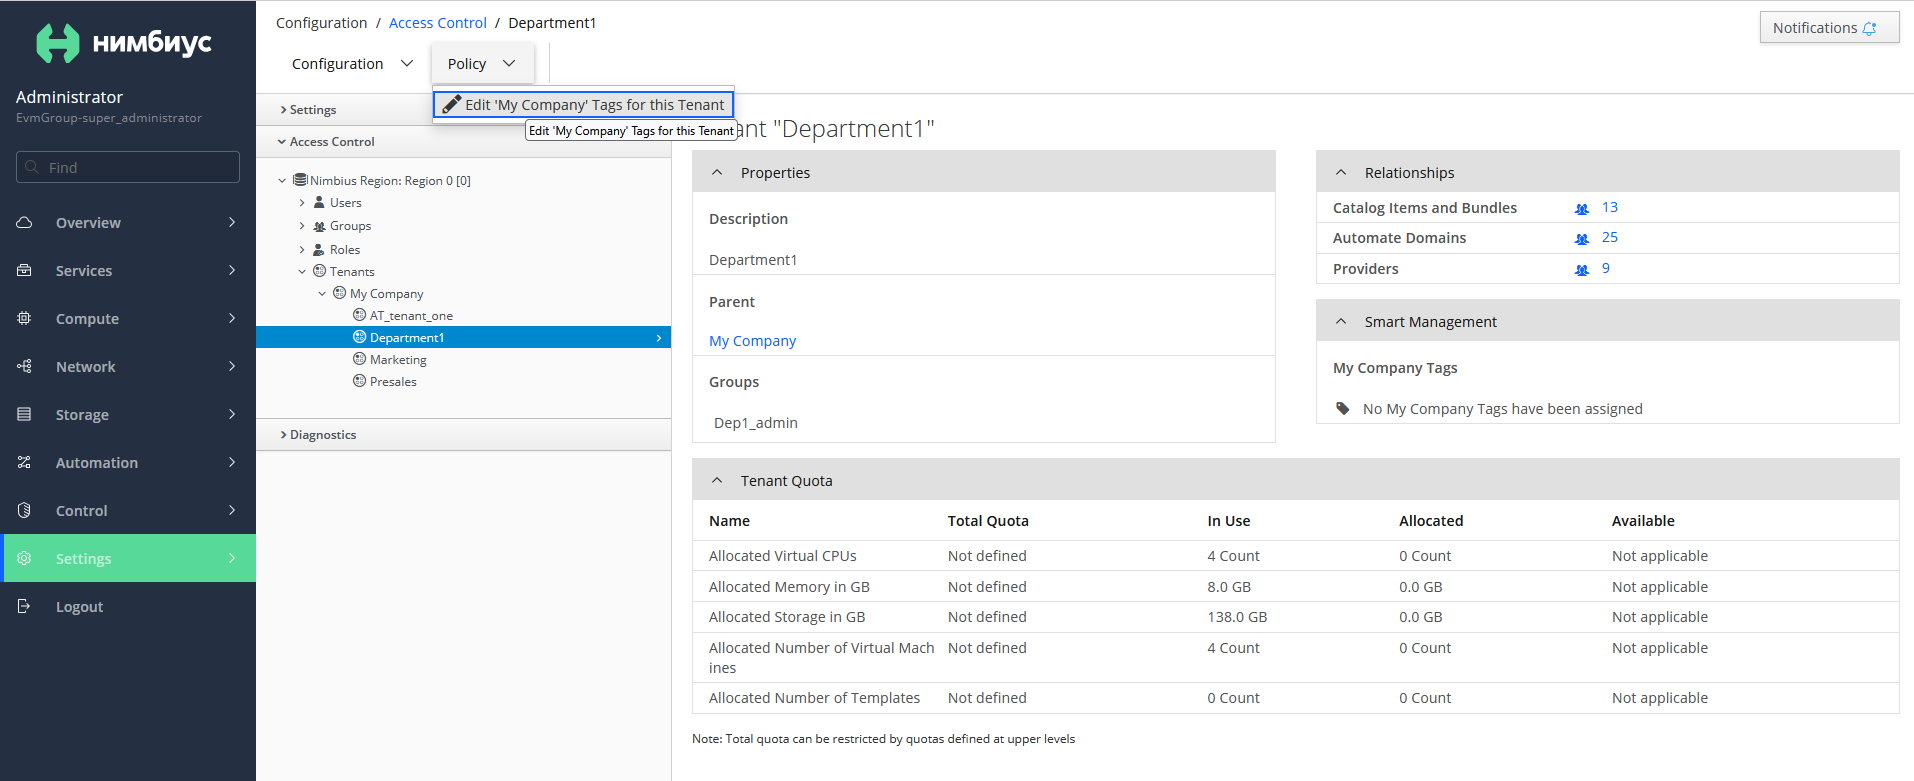This screenshot has height=781, width=1914.
Task: Select the AT_tenant_one tree item
Action: click(411, 315)
